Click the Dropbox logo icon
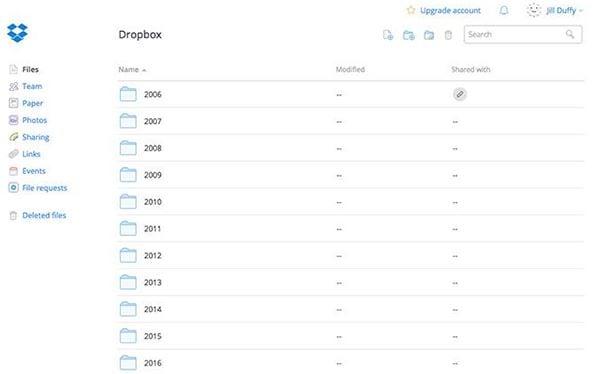Viewport: 600px width, 374px height. (17, 33)
